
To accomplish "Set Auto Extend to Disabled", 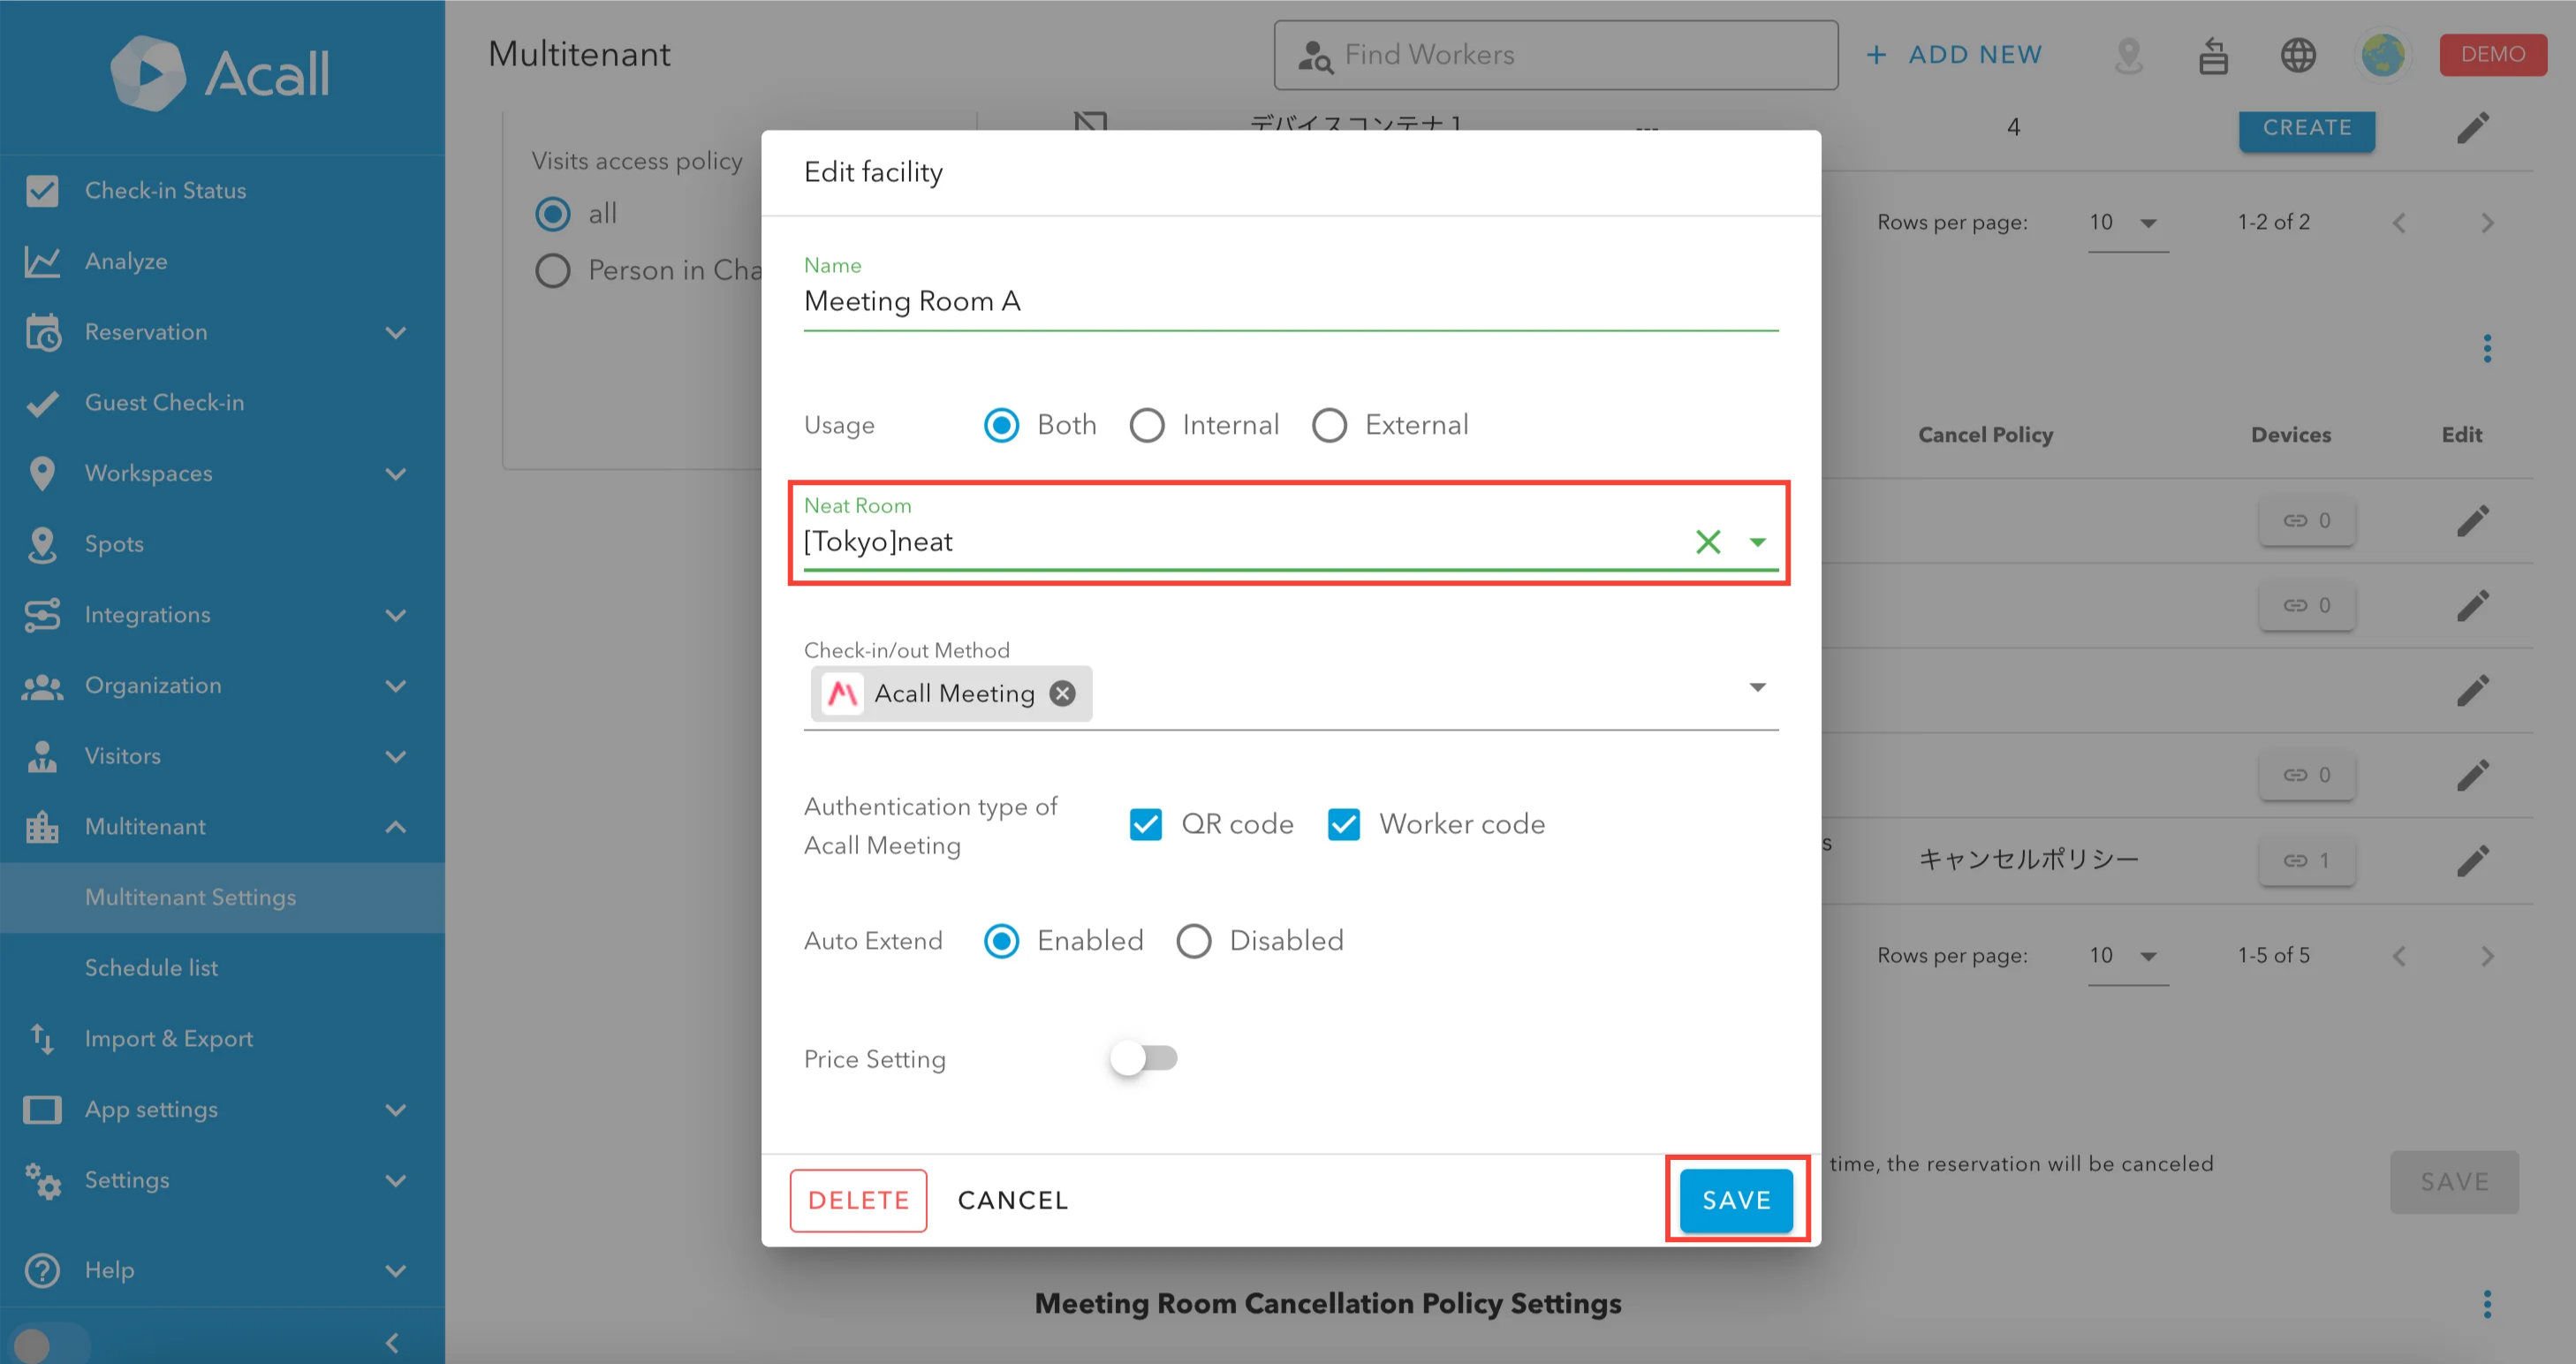I will [x=1193, y=941].
